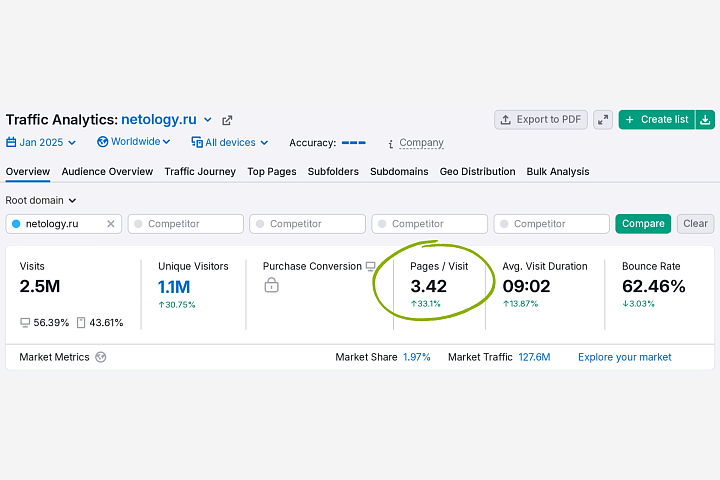Click the Visits 2.5M value

(39, 286)
